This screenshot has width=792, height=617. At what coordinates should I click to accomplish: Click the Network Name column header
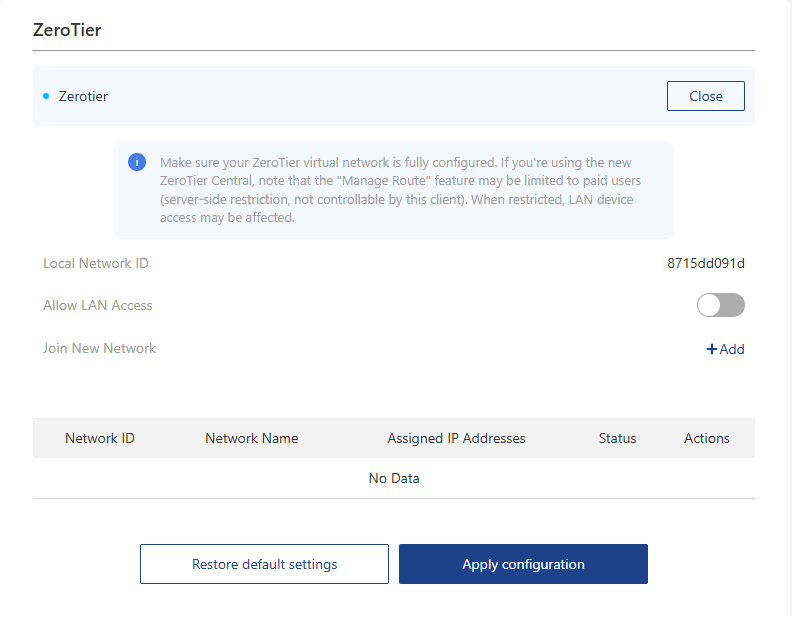[252, 438]
